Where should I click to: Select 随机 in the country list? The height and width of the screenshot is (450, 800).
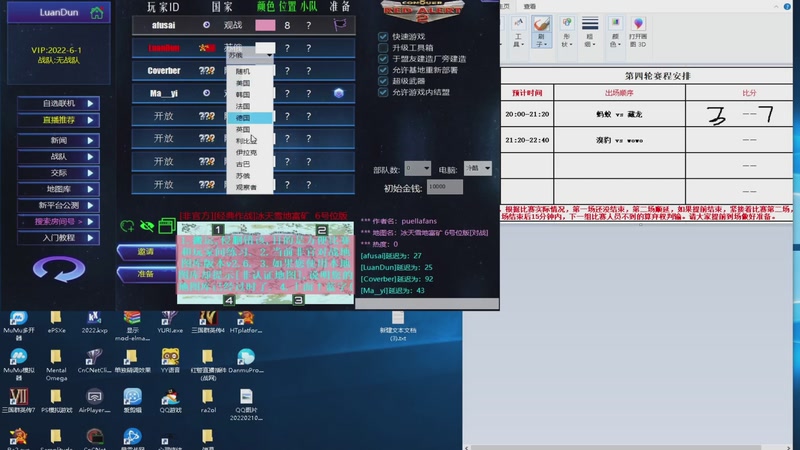click(249, 71)
